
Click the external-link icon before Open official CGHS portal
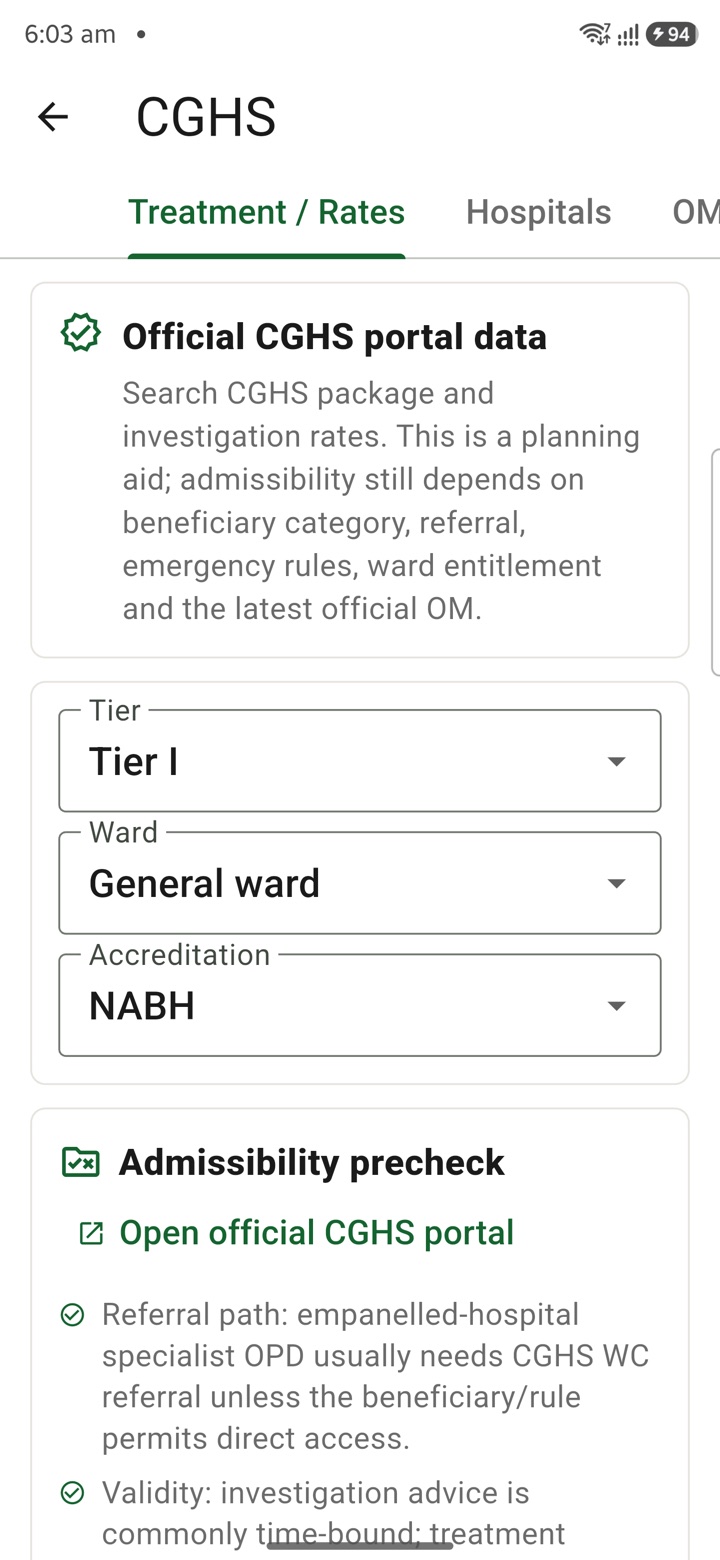coord(91,1233)
